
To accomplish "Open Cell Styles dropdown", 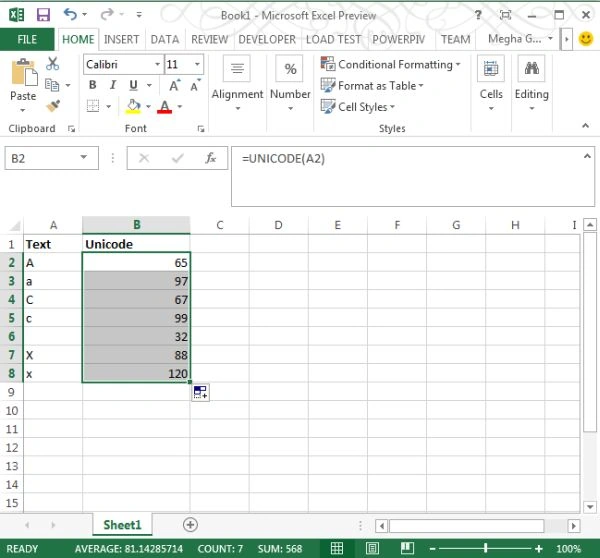I will pos(357,106).
